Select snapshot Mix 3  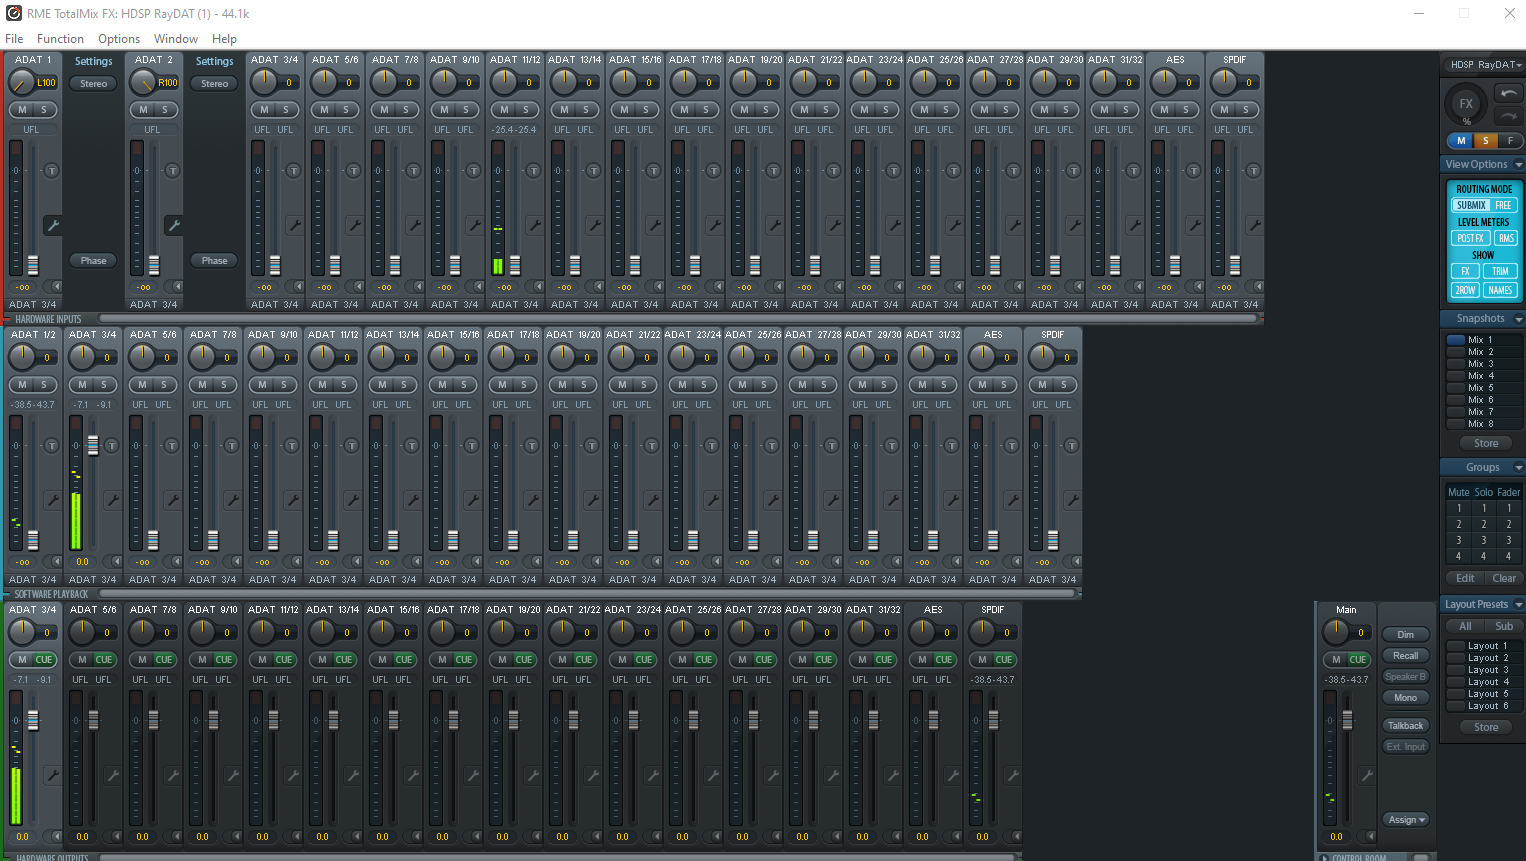1479,364
